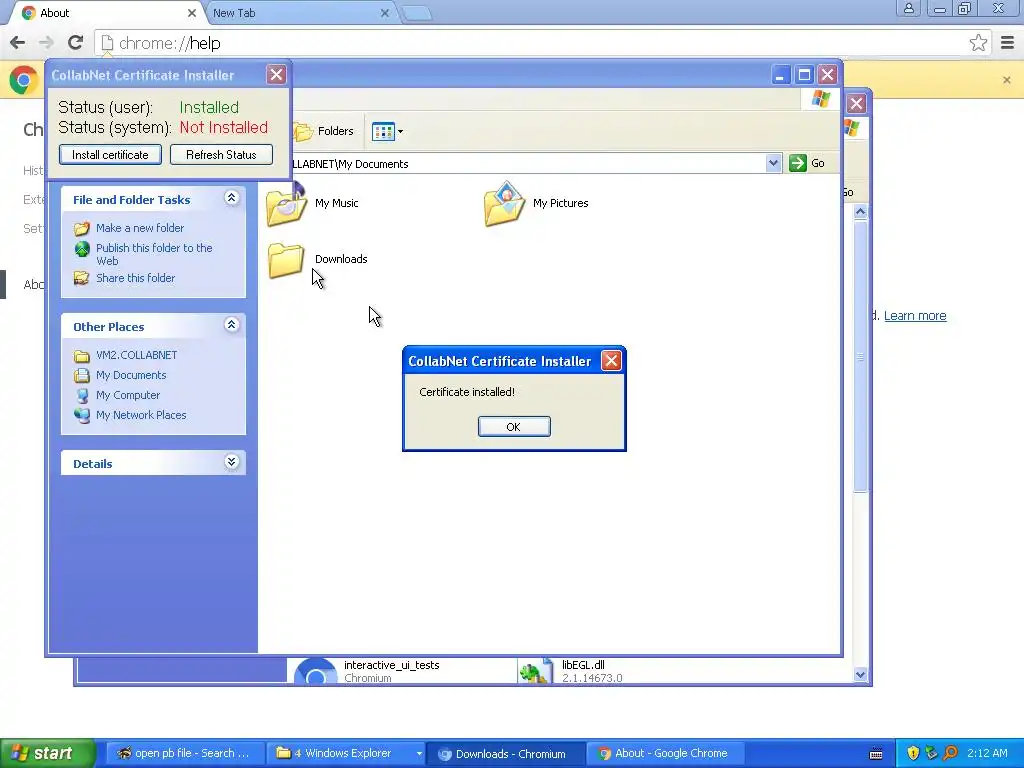Click the Publish to Web globe icon

pos(82,249)
